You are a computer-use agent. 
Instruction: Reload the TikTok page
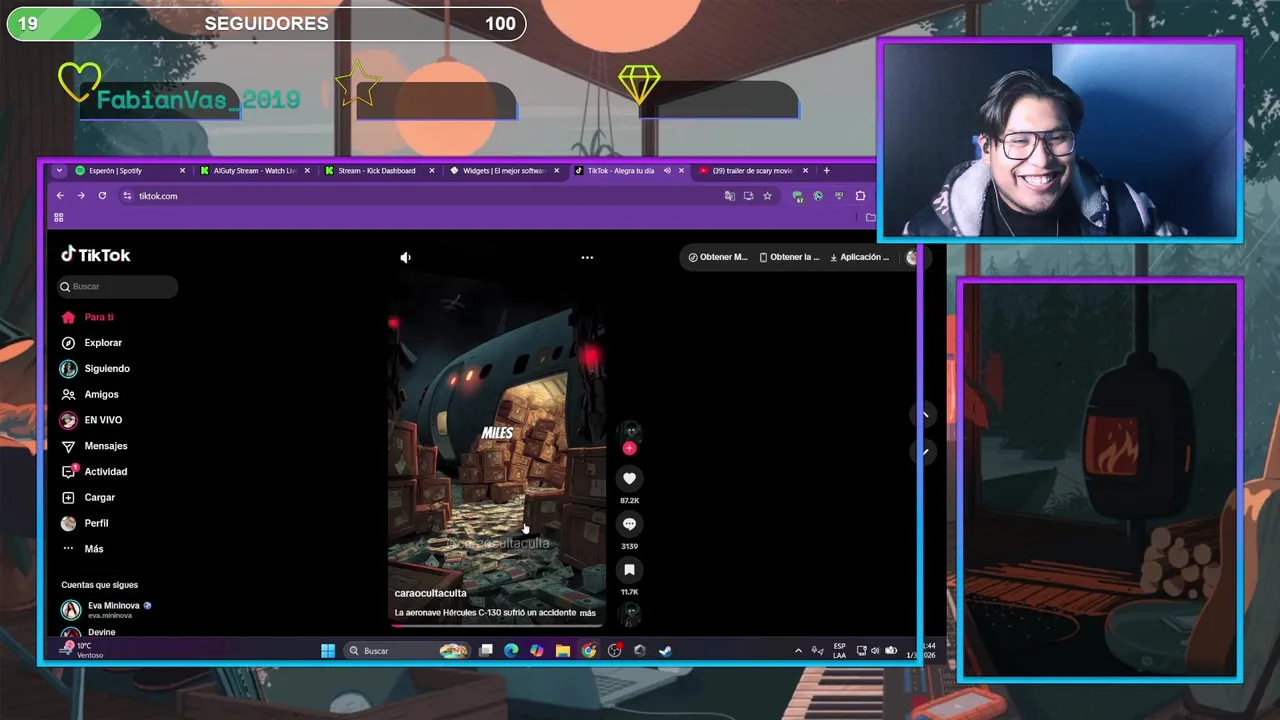tap(102, 196)
